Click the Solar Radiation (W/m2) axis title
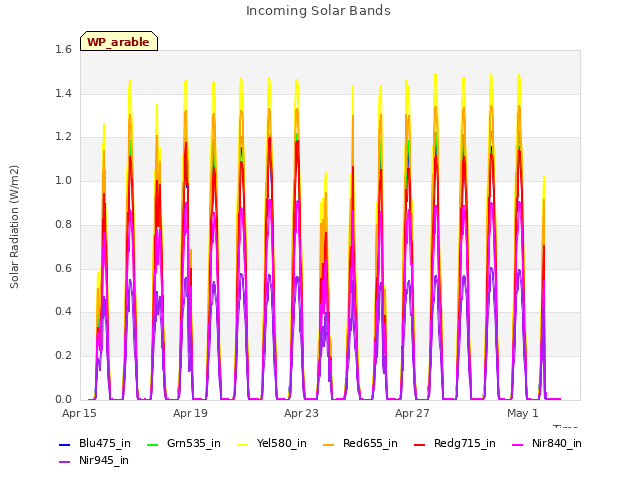Screen dimensions: 640x480 (x=14, y=227)
